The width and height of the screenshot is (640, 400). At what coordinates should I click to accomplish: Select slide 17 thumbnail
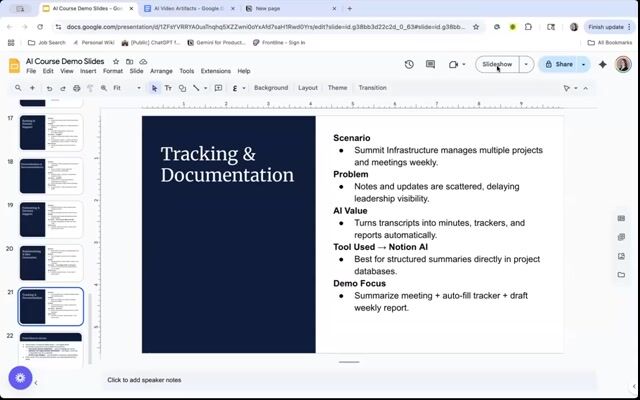click(51, 132)
